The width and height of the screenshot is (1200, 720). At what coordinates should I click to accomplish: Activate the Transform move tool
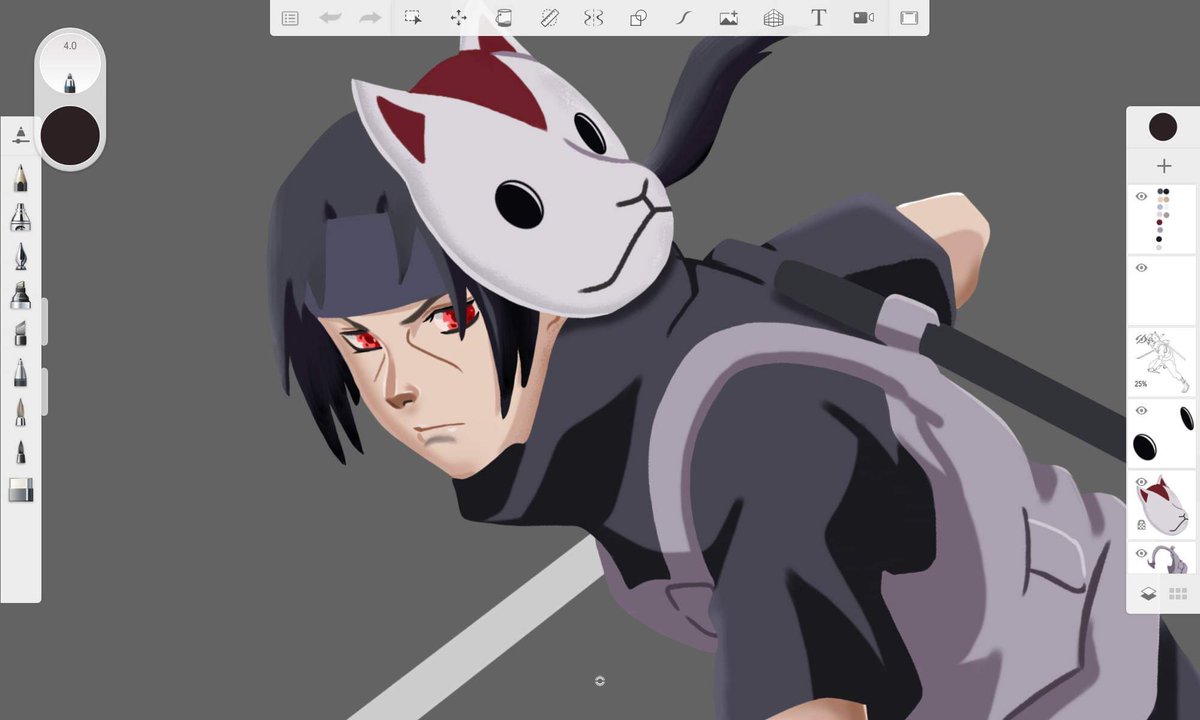459,18
